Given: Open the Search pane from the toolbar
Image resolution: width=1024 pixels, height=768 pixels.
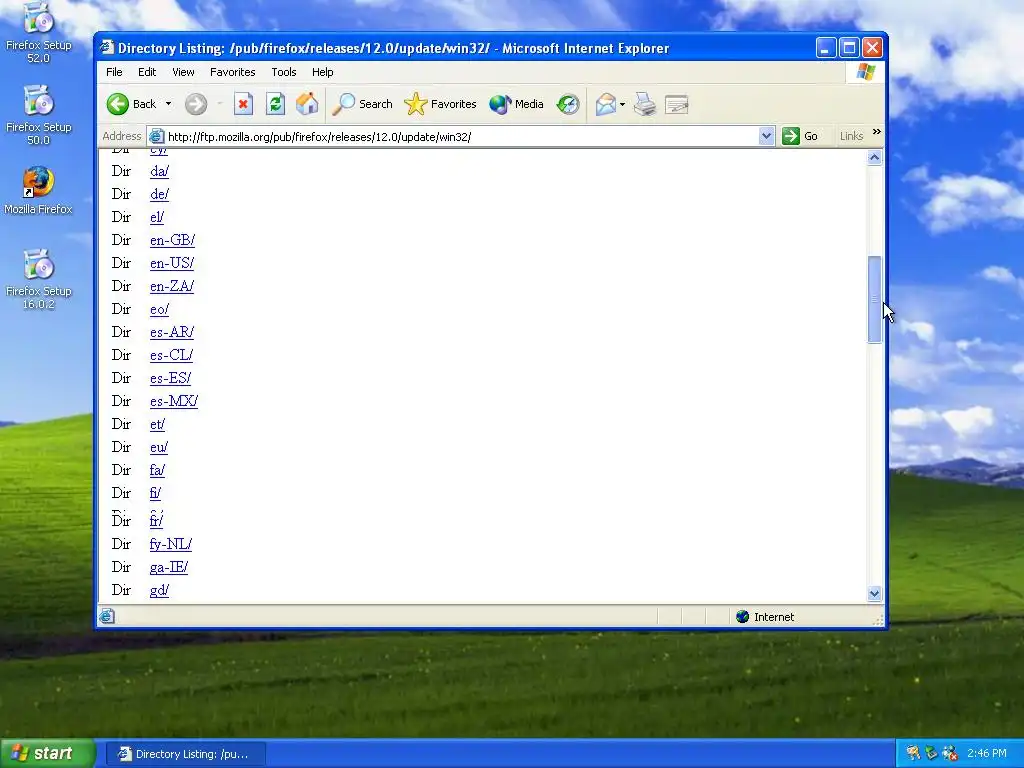Looking at the screenshot, I should [x=362, y=104].
